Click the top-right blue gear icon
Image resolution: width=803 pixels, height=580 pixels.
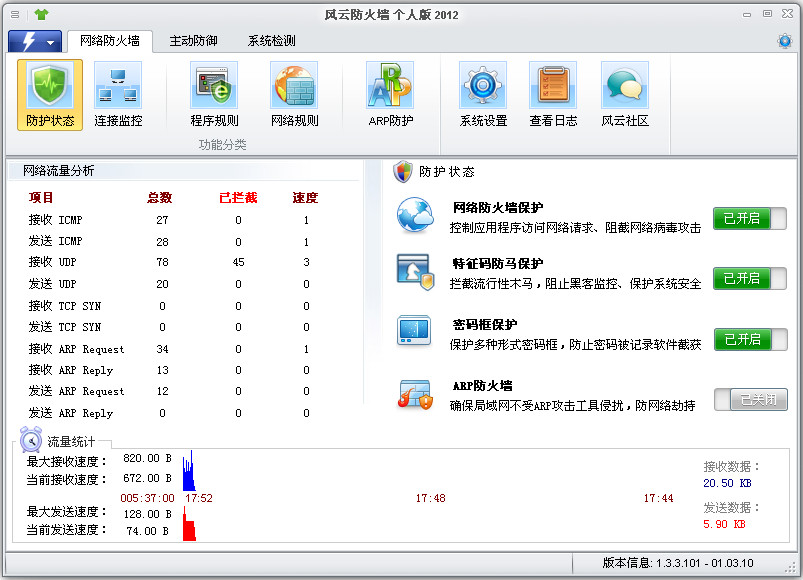(785, 40)
